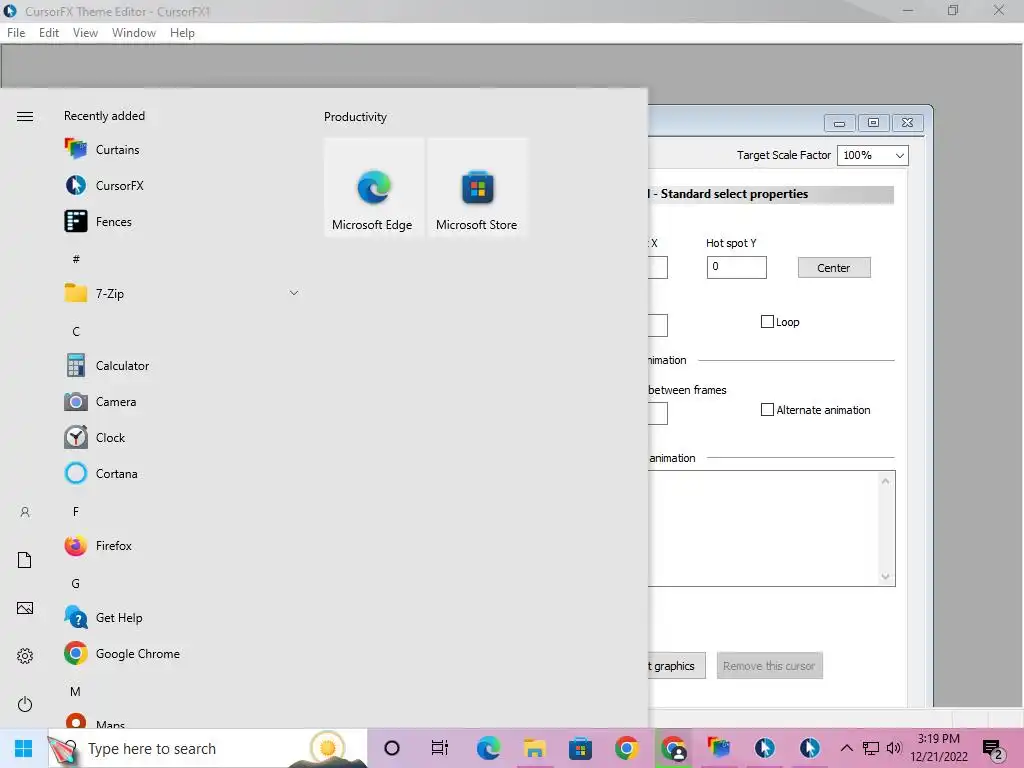Image resolution: width=1024 pixels, height=768 pixels.
Task: Click the partially visible graphics button
Action: point(677,665)
